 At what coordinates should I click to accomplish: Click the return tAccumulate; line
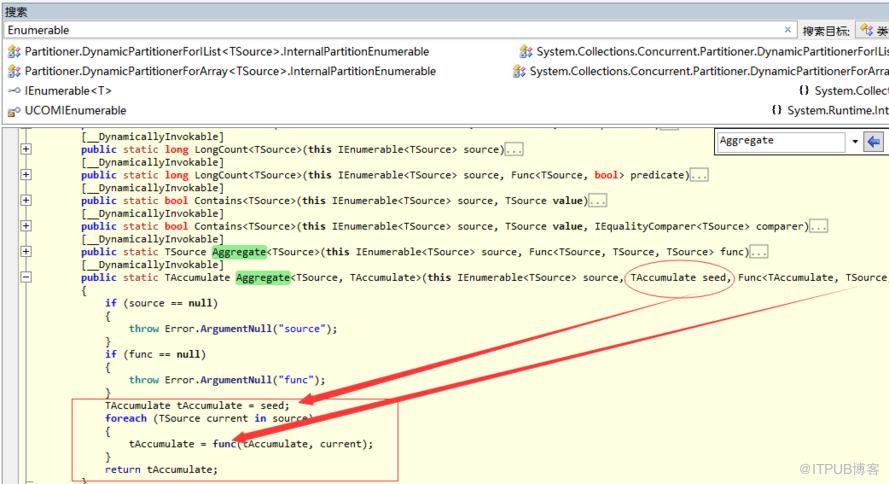click(x=161, y=469)
